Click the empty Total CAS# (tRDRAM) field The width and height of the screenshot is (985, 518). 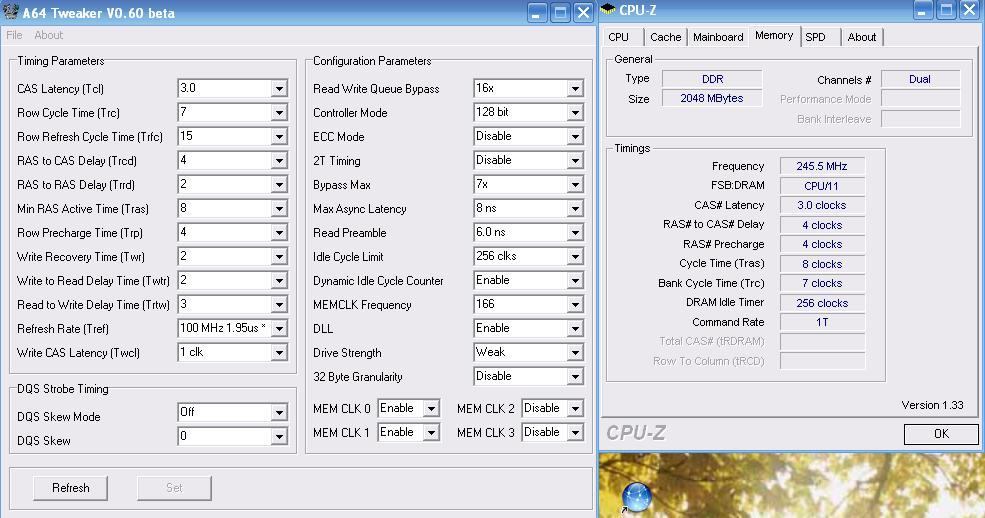tap(822, 342)
